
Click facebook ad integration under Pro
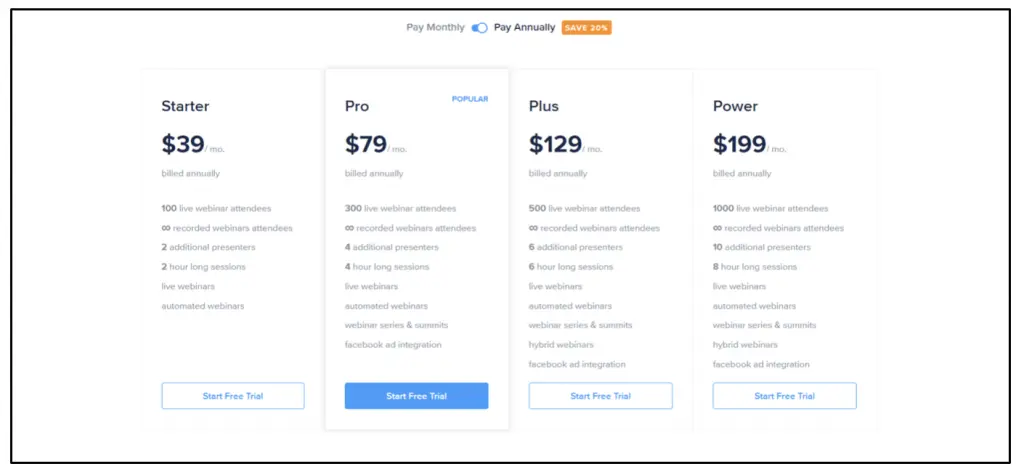coord(393,345)
